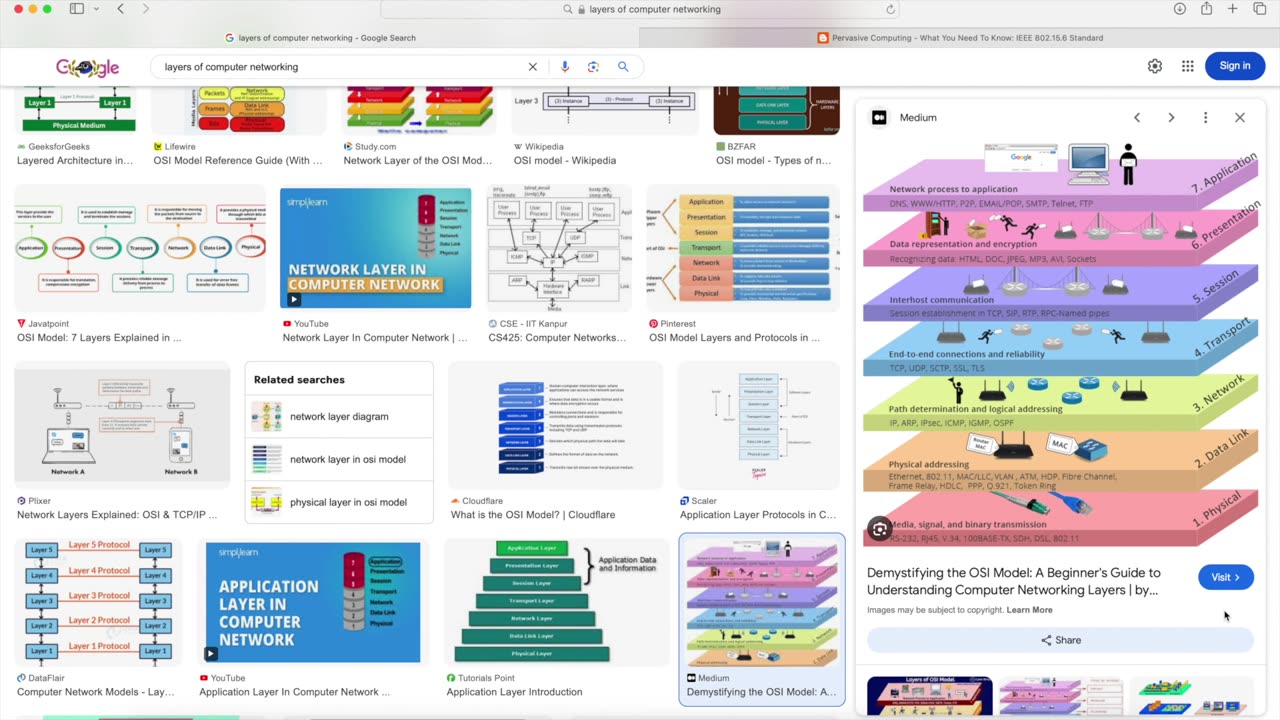Click OSI model - Types of BZFAR caption
The image size is (1280, 720).
point(773,160)
